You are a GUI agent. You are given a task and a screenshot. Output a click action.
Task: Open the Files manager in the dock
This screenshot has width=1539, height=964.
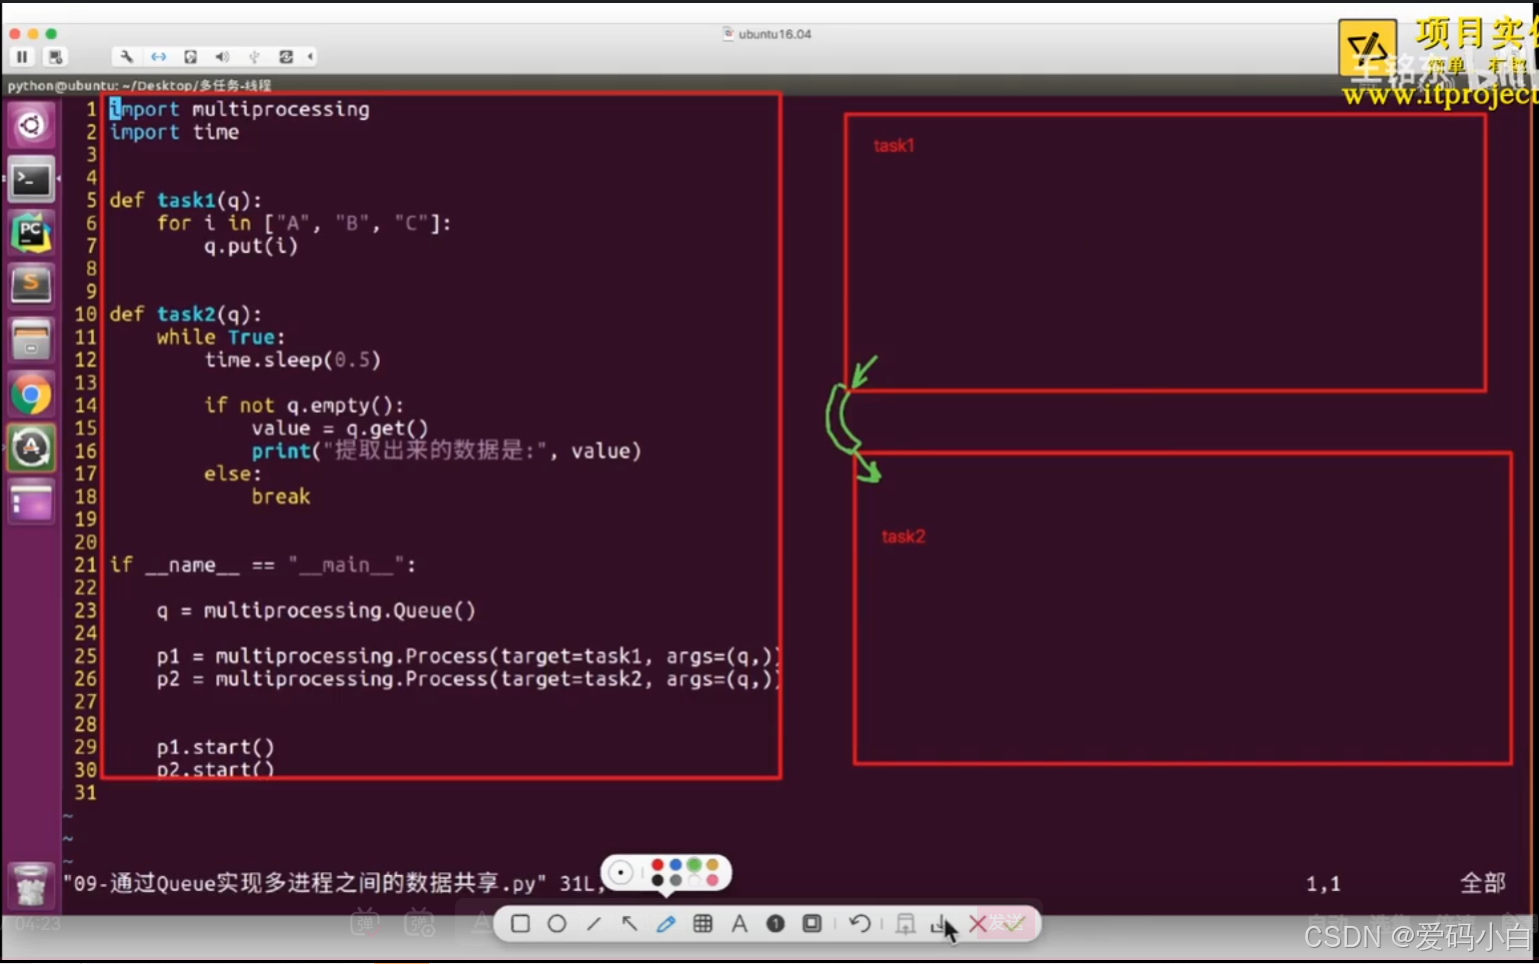tap(31, 340)
